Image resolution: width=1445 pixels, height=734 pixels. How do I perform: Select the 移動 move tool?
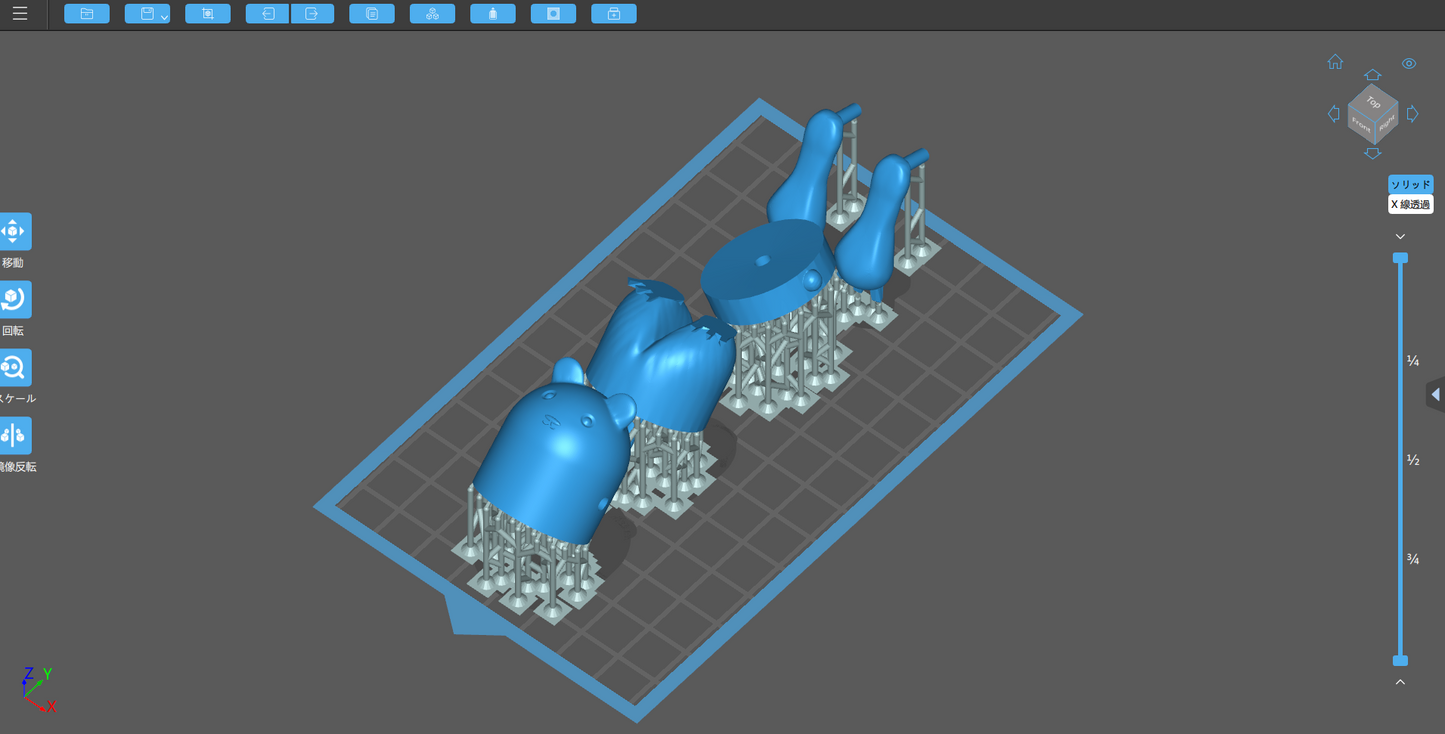(14, 232)
